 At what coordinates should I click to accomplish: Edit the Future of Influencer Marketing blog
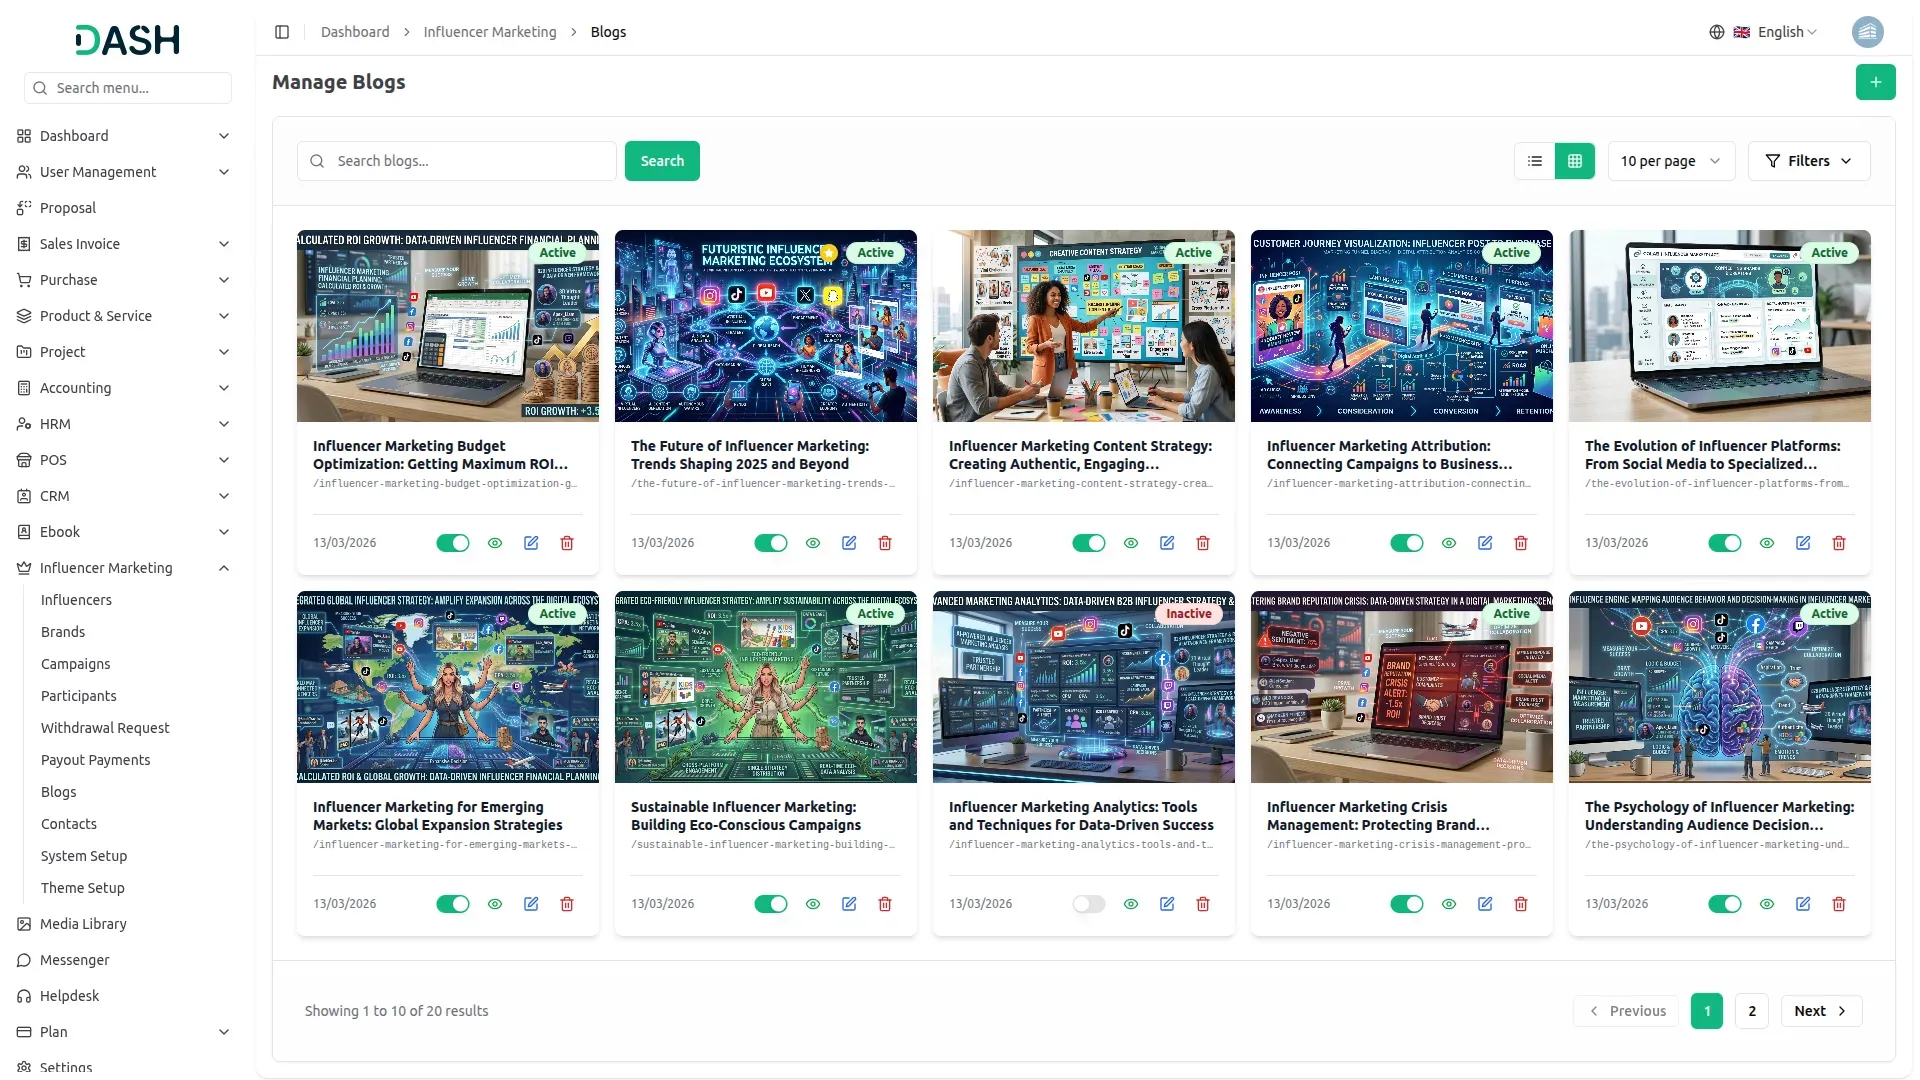849,543
